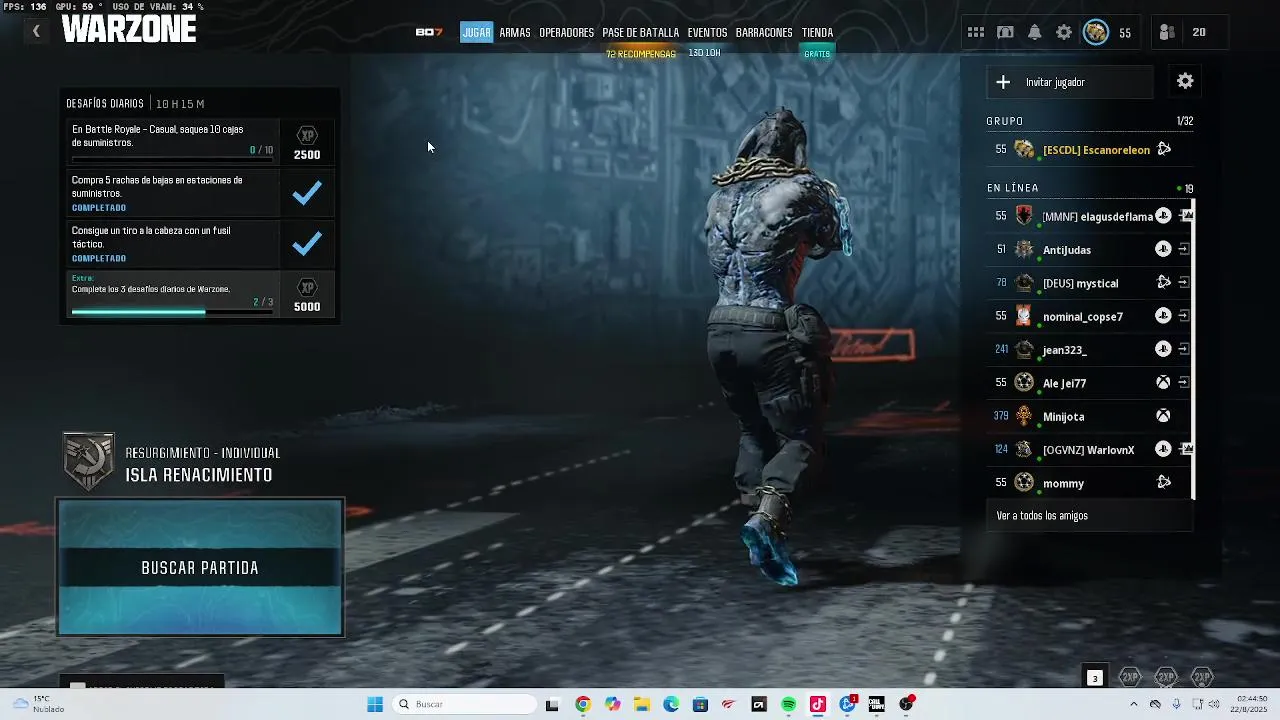Click Xbox icon on Ale Jei77 row
1280x720 pixels.
(x=1163, y=382)
